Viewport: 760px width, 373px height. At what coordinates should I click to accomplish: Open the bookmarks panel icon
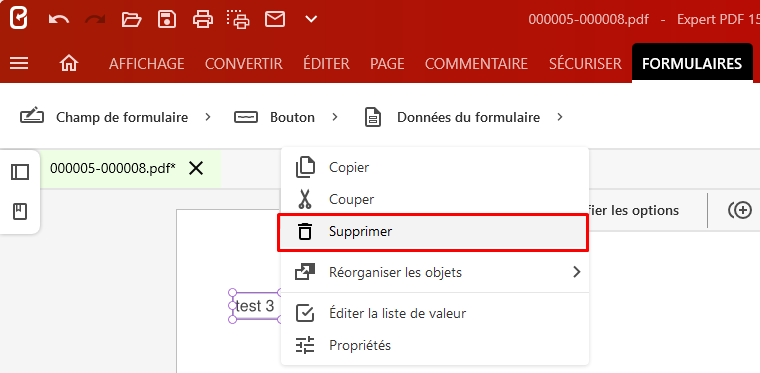(20, 212)
